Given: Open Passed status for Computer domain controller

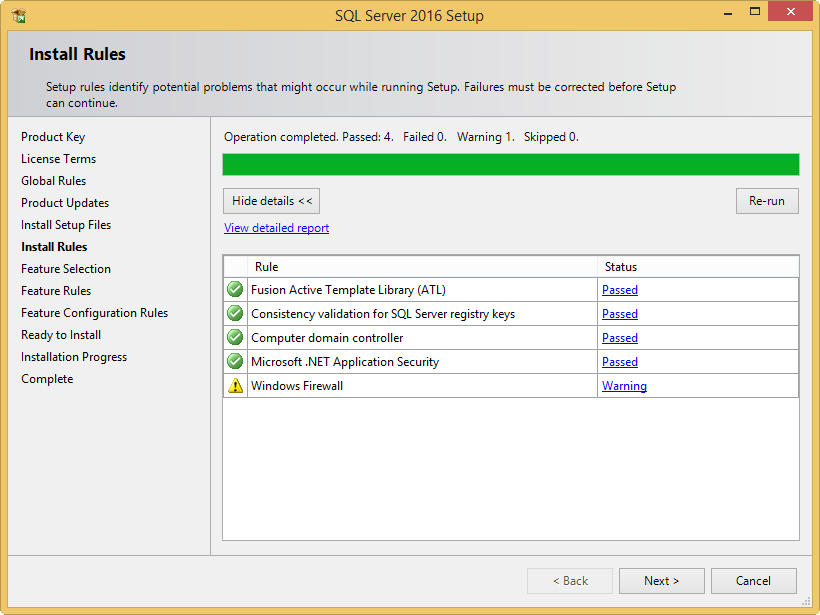Looking at the screenshot, I should click(620, 338).
